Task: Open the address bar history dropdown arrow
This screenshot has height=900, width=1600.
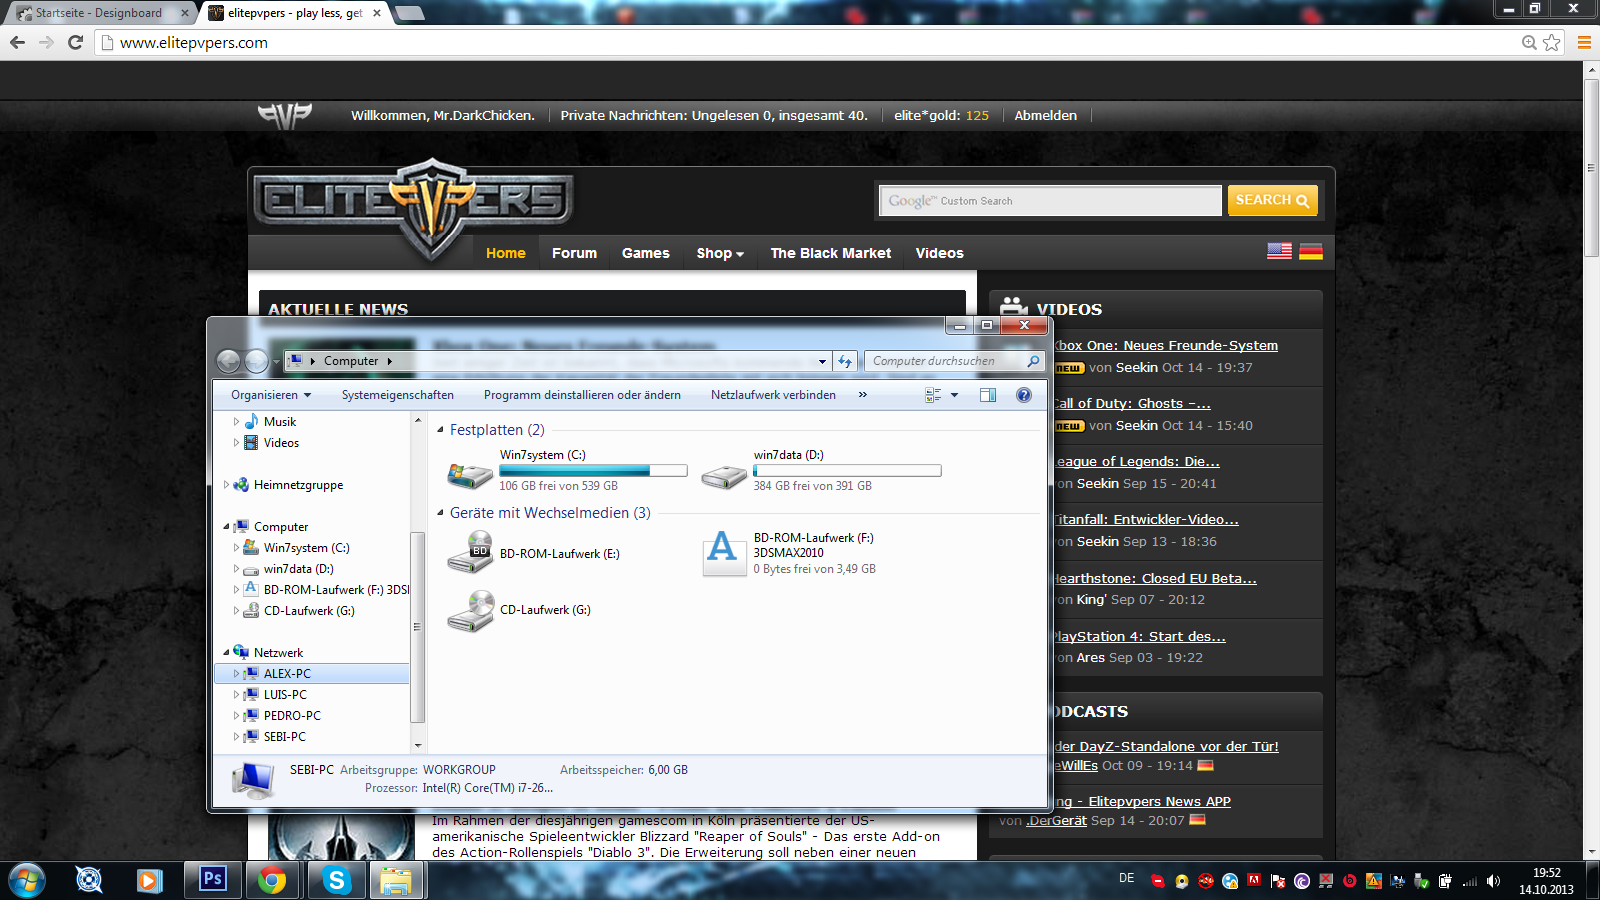Action: (x=822, y=361)
